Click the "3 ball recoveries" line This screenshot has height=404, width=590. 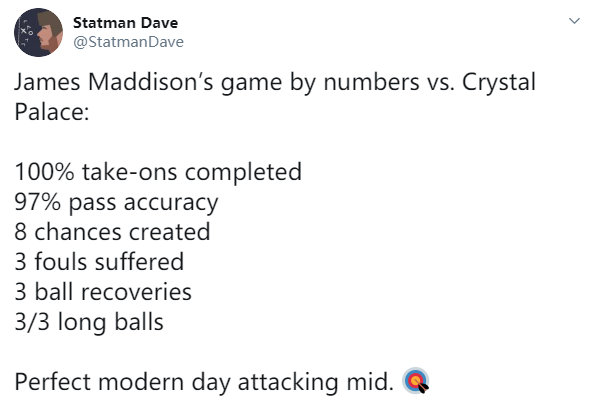click(x=103, y=292)
